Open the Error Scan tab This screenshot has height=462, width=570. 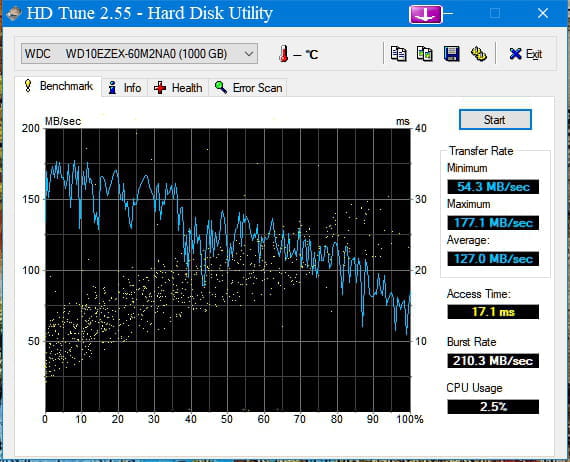coord(248,88)
